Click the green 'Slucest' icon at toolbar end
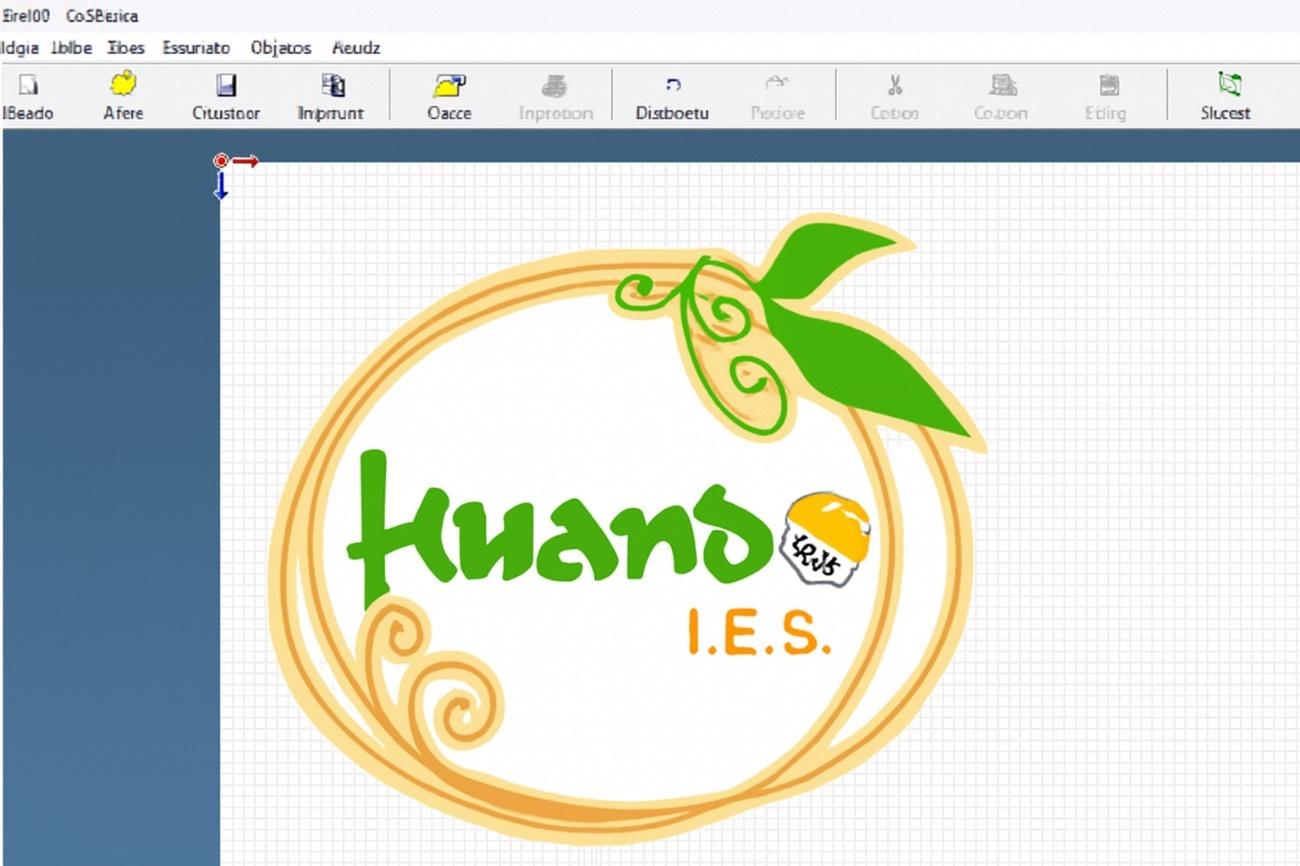The image size is (1300, 866). pyautogui.click(x=1227, y=85)
